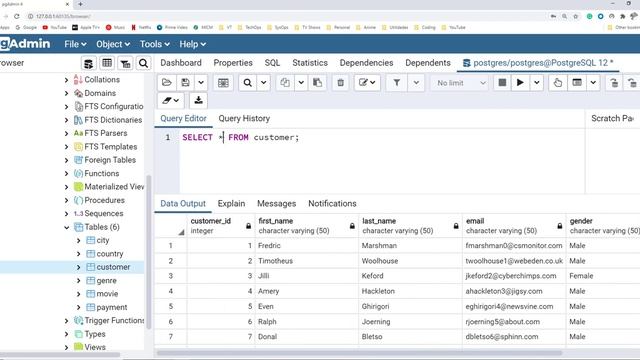Screen dimensions: 640x360
Task: Click the Delete trash can icon
Action: (340, 83)
